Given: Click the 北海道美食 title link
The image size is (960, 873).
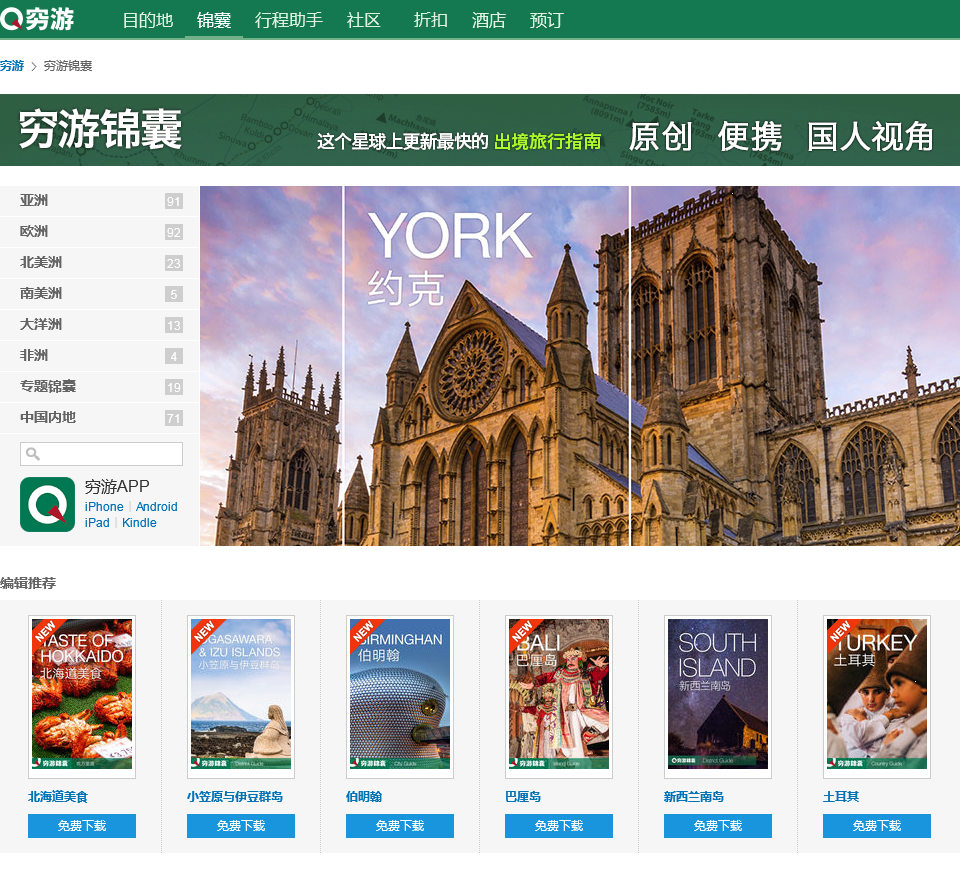Looking at the screenshot, I should [58, 796].
